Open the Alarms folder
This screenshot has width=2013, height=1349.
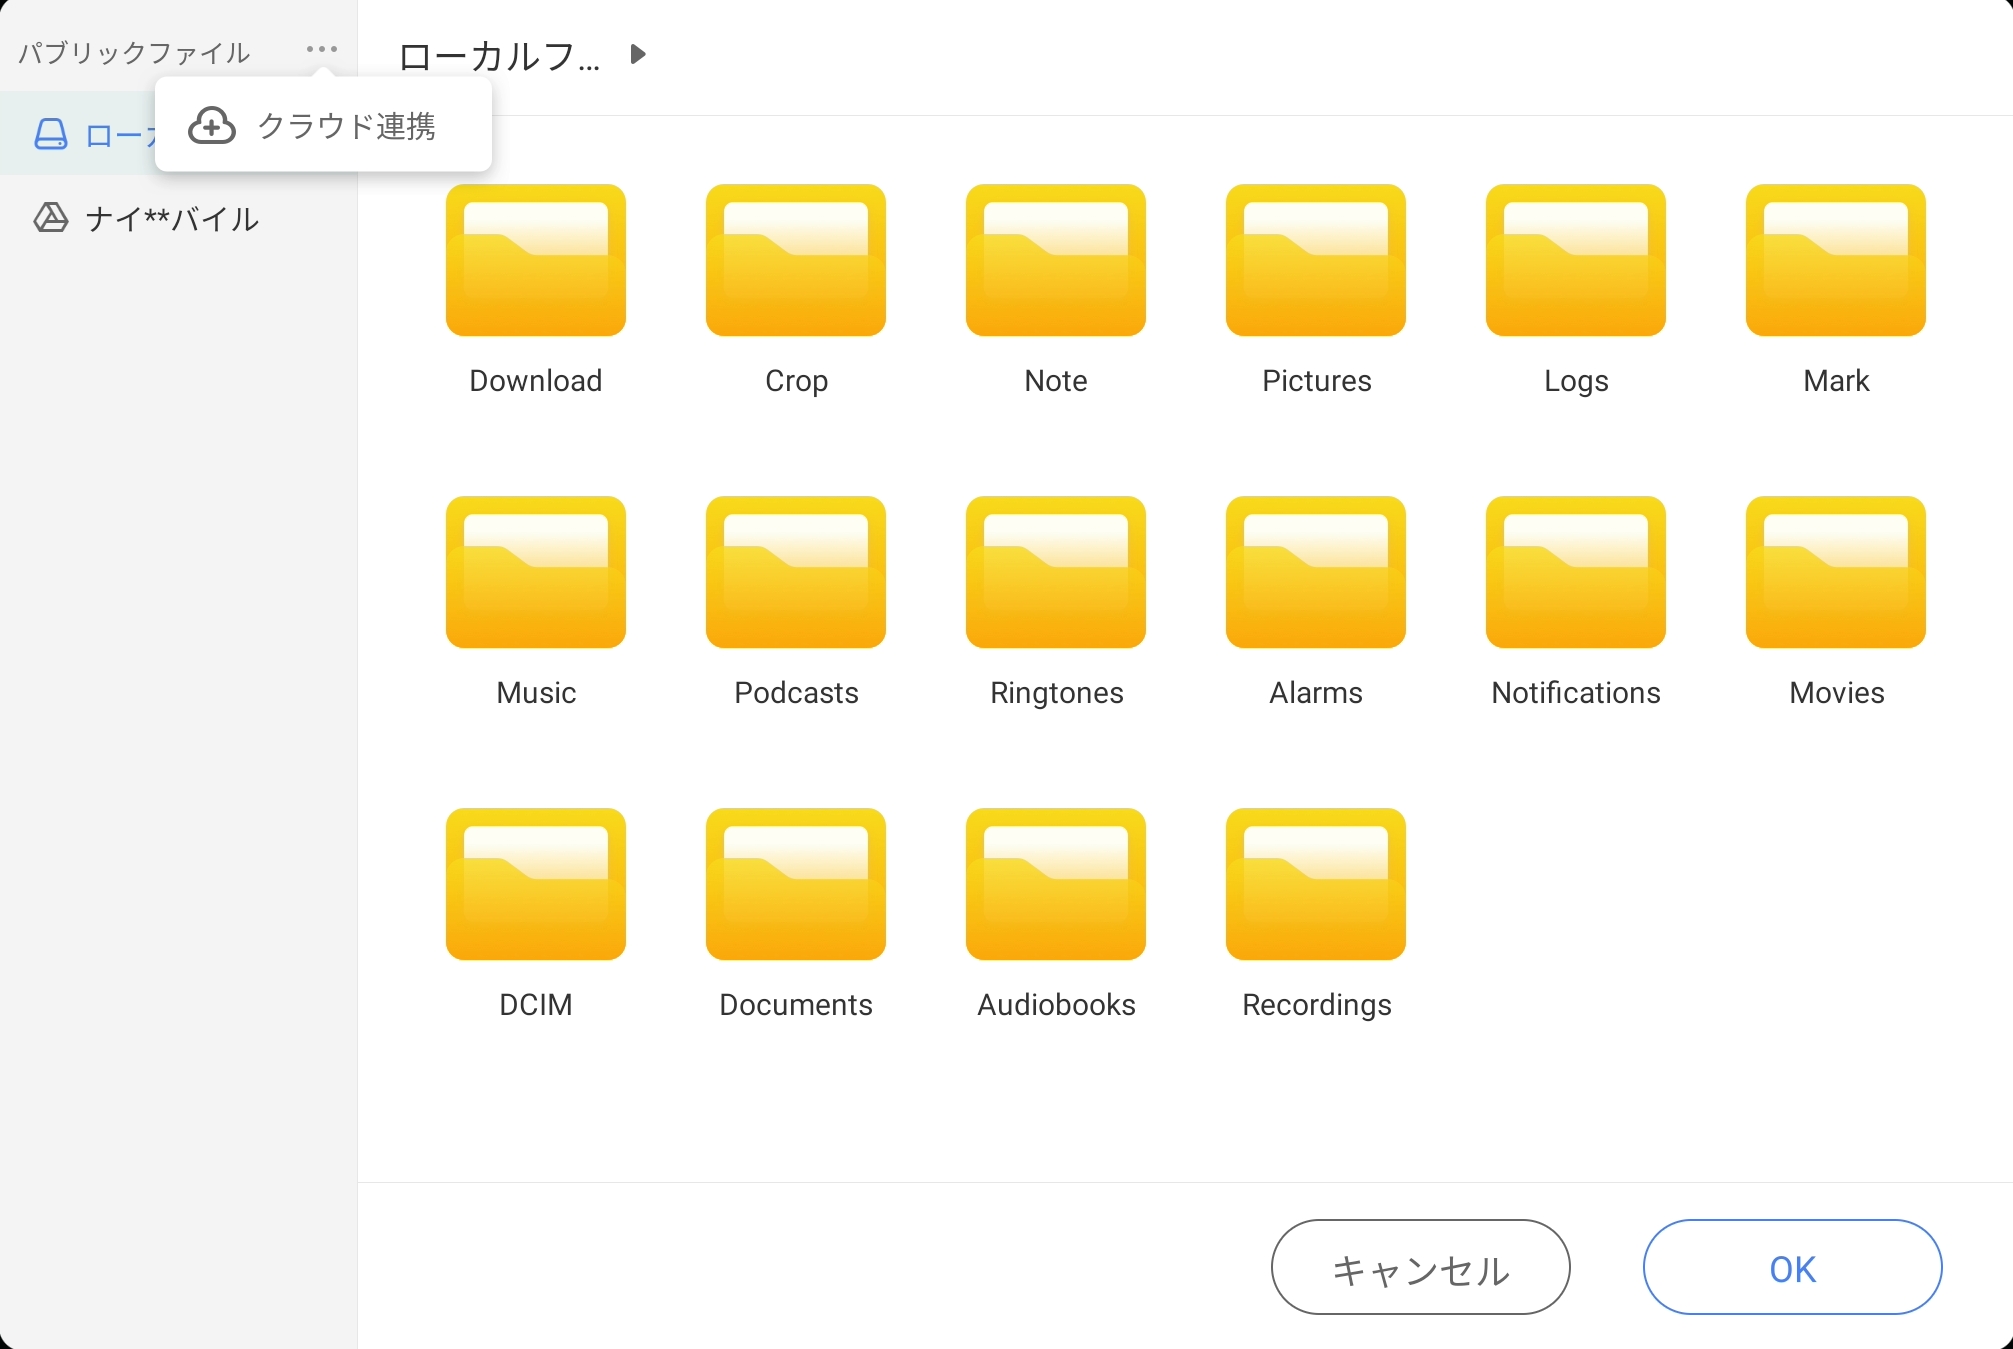(1316, 573)
